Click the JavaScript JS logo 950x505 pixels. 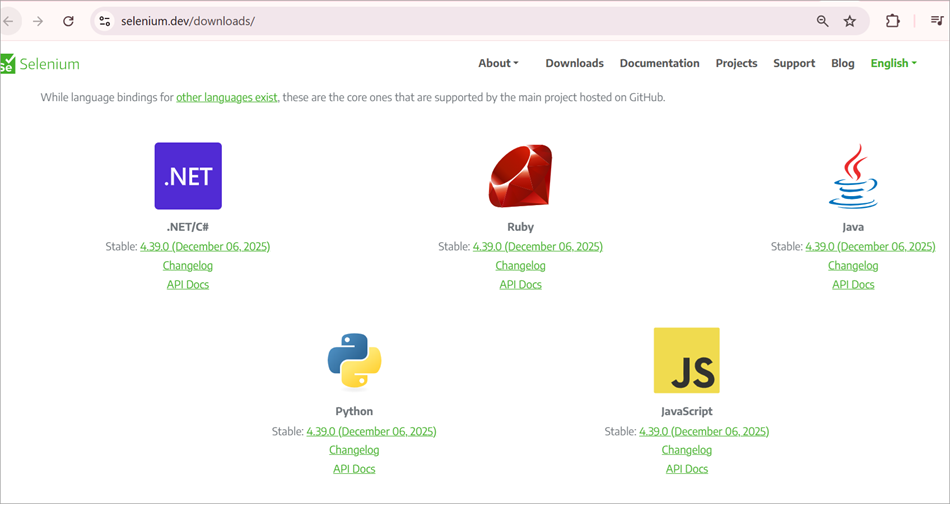[686, 360]
